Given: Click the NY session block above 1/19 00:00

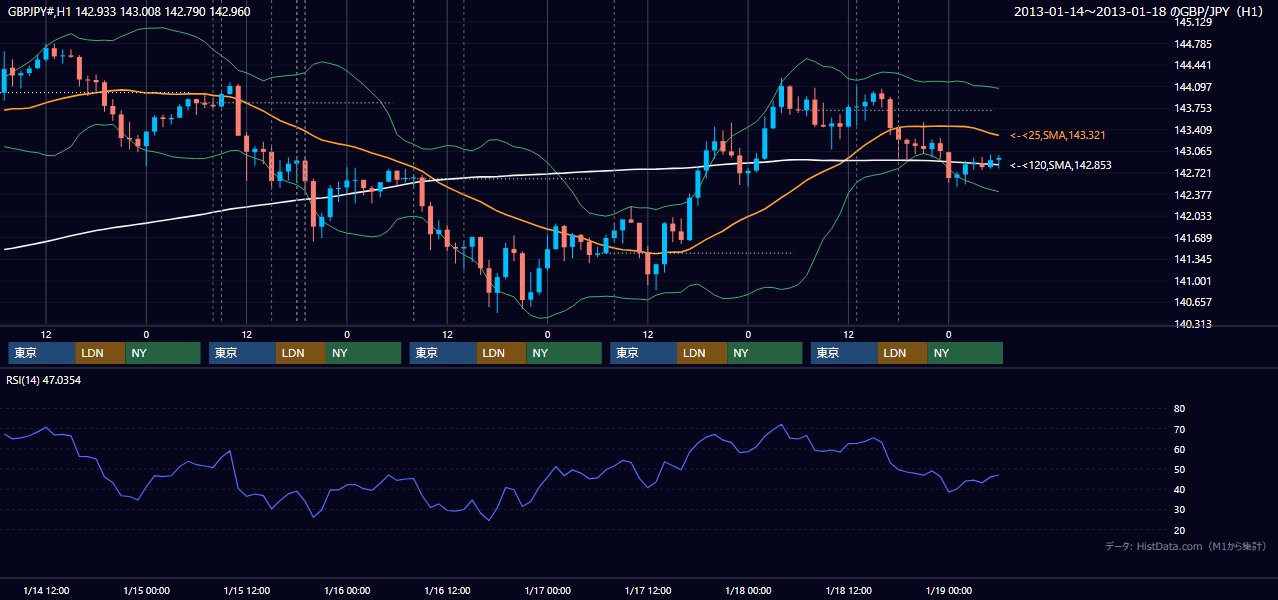Looking at the screenshot, I should (965, 353).
